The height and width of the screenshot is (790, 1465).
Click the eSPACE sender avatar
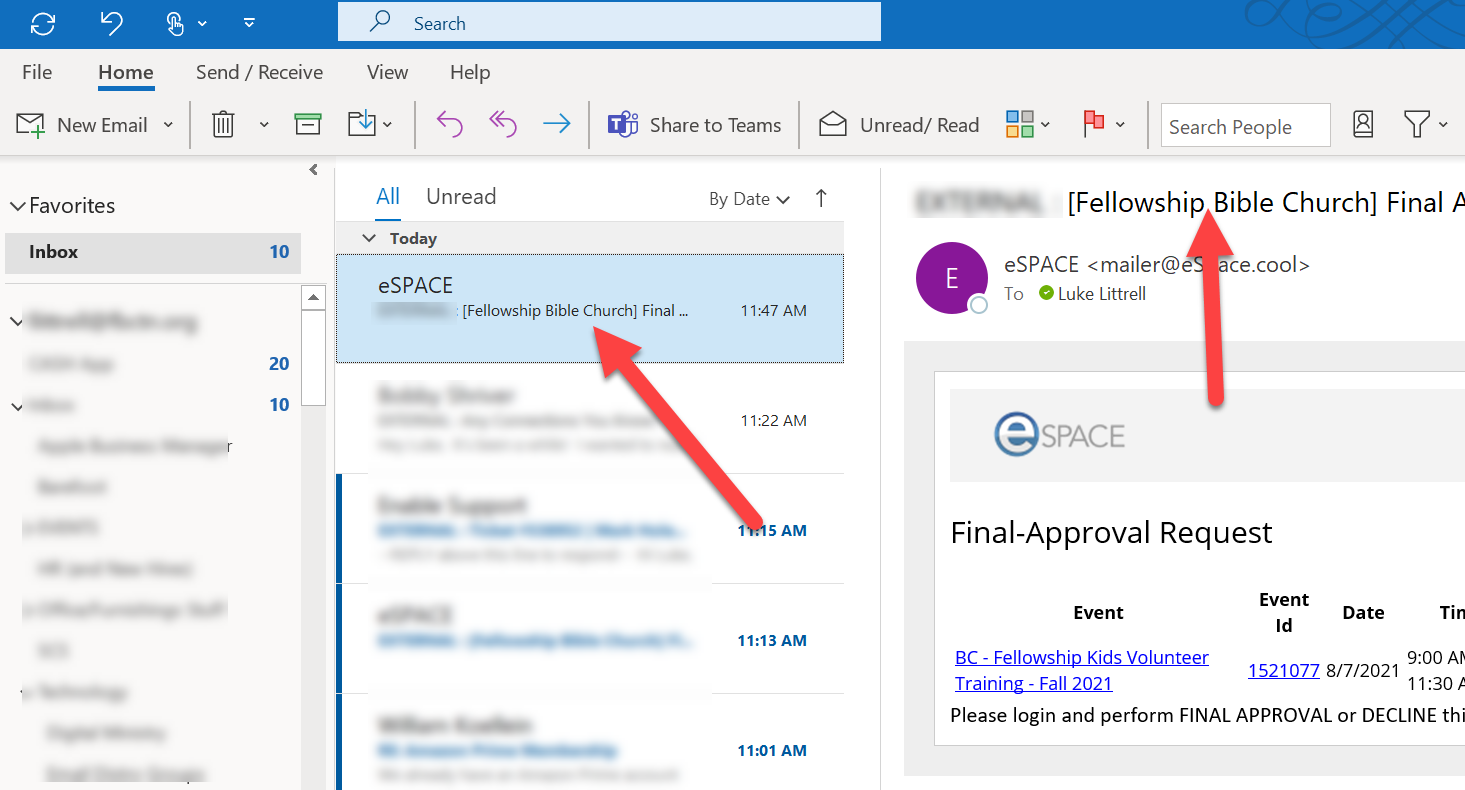pyautogui.click(x=952, y=278)
